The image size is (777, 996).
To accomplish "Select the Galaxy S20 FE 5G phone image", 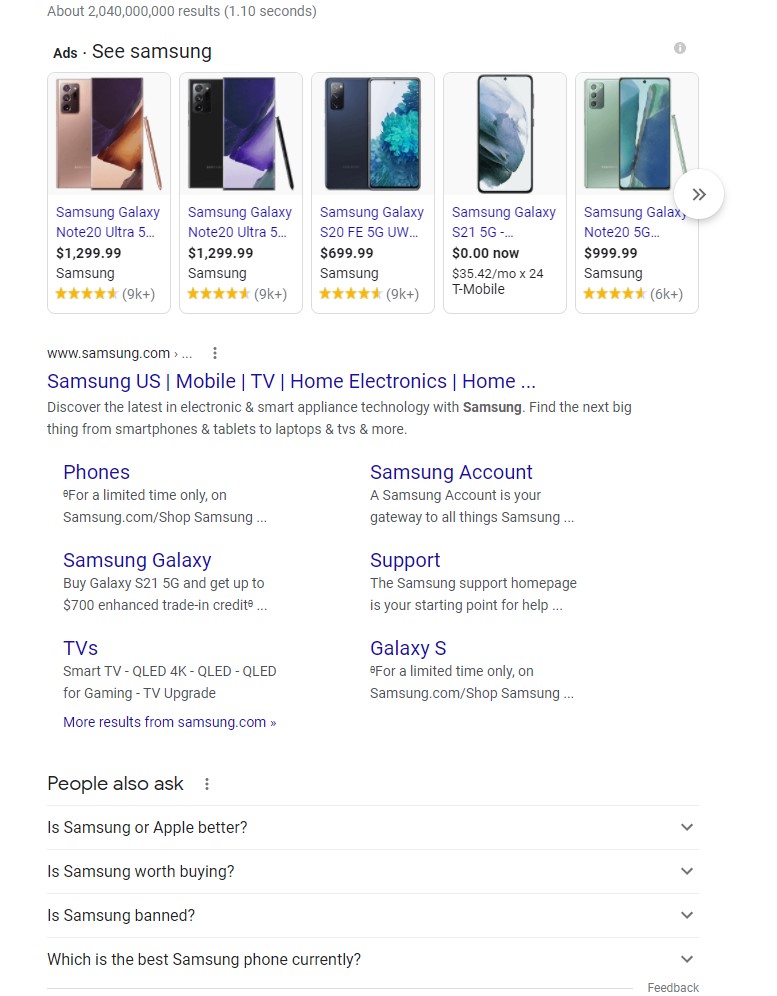I will [x=373, y=134].
